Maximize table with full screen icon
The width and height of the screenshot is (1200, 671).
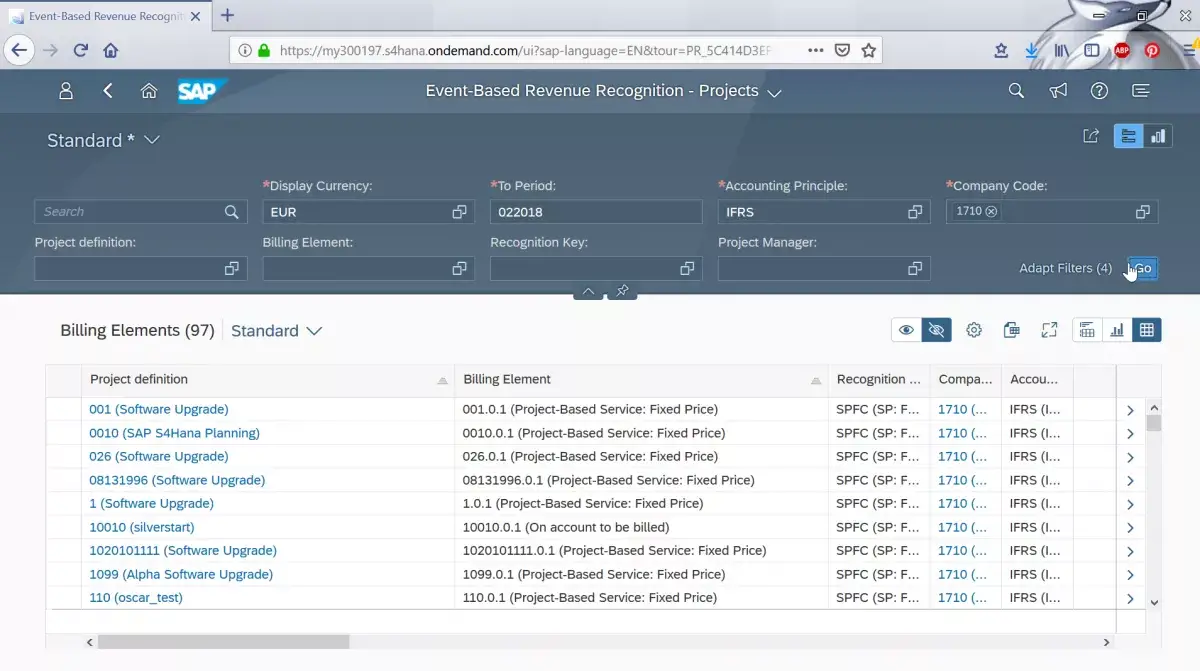click(1049, 330)
